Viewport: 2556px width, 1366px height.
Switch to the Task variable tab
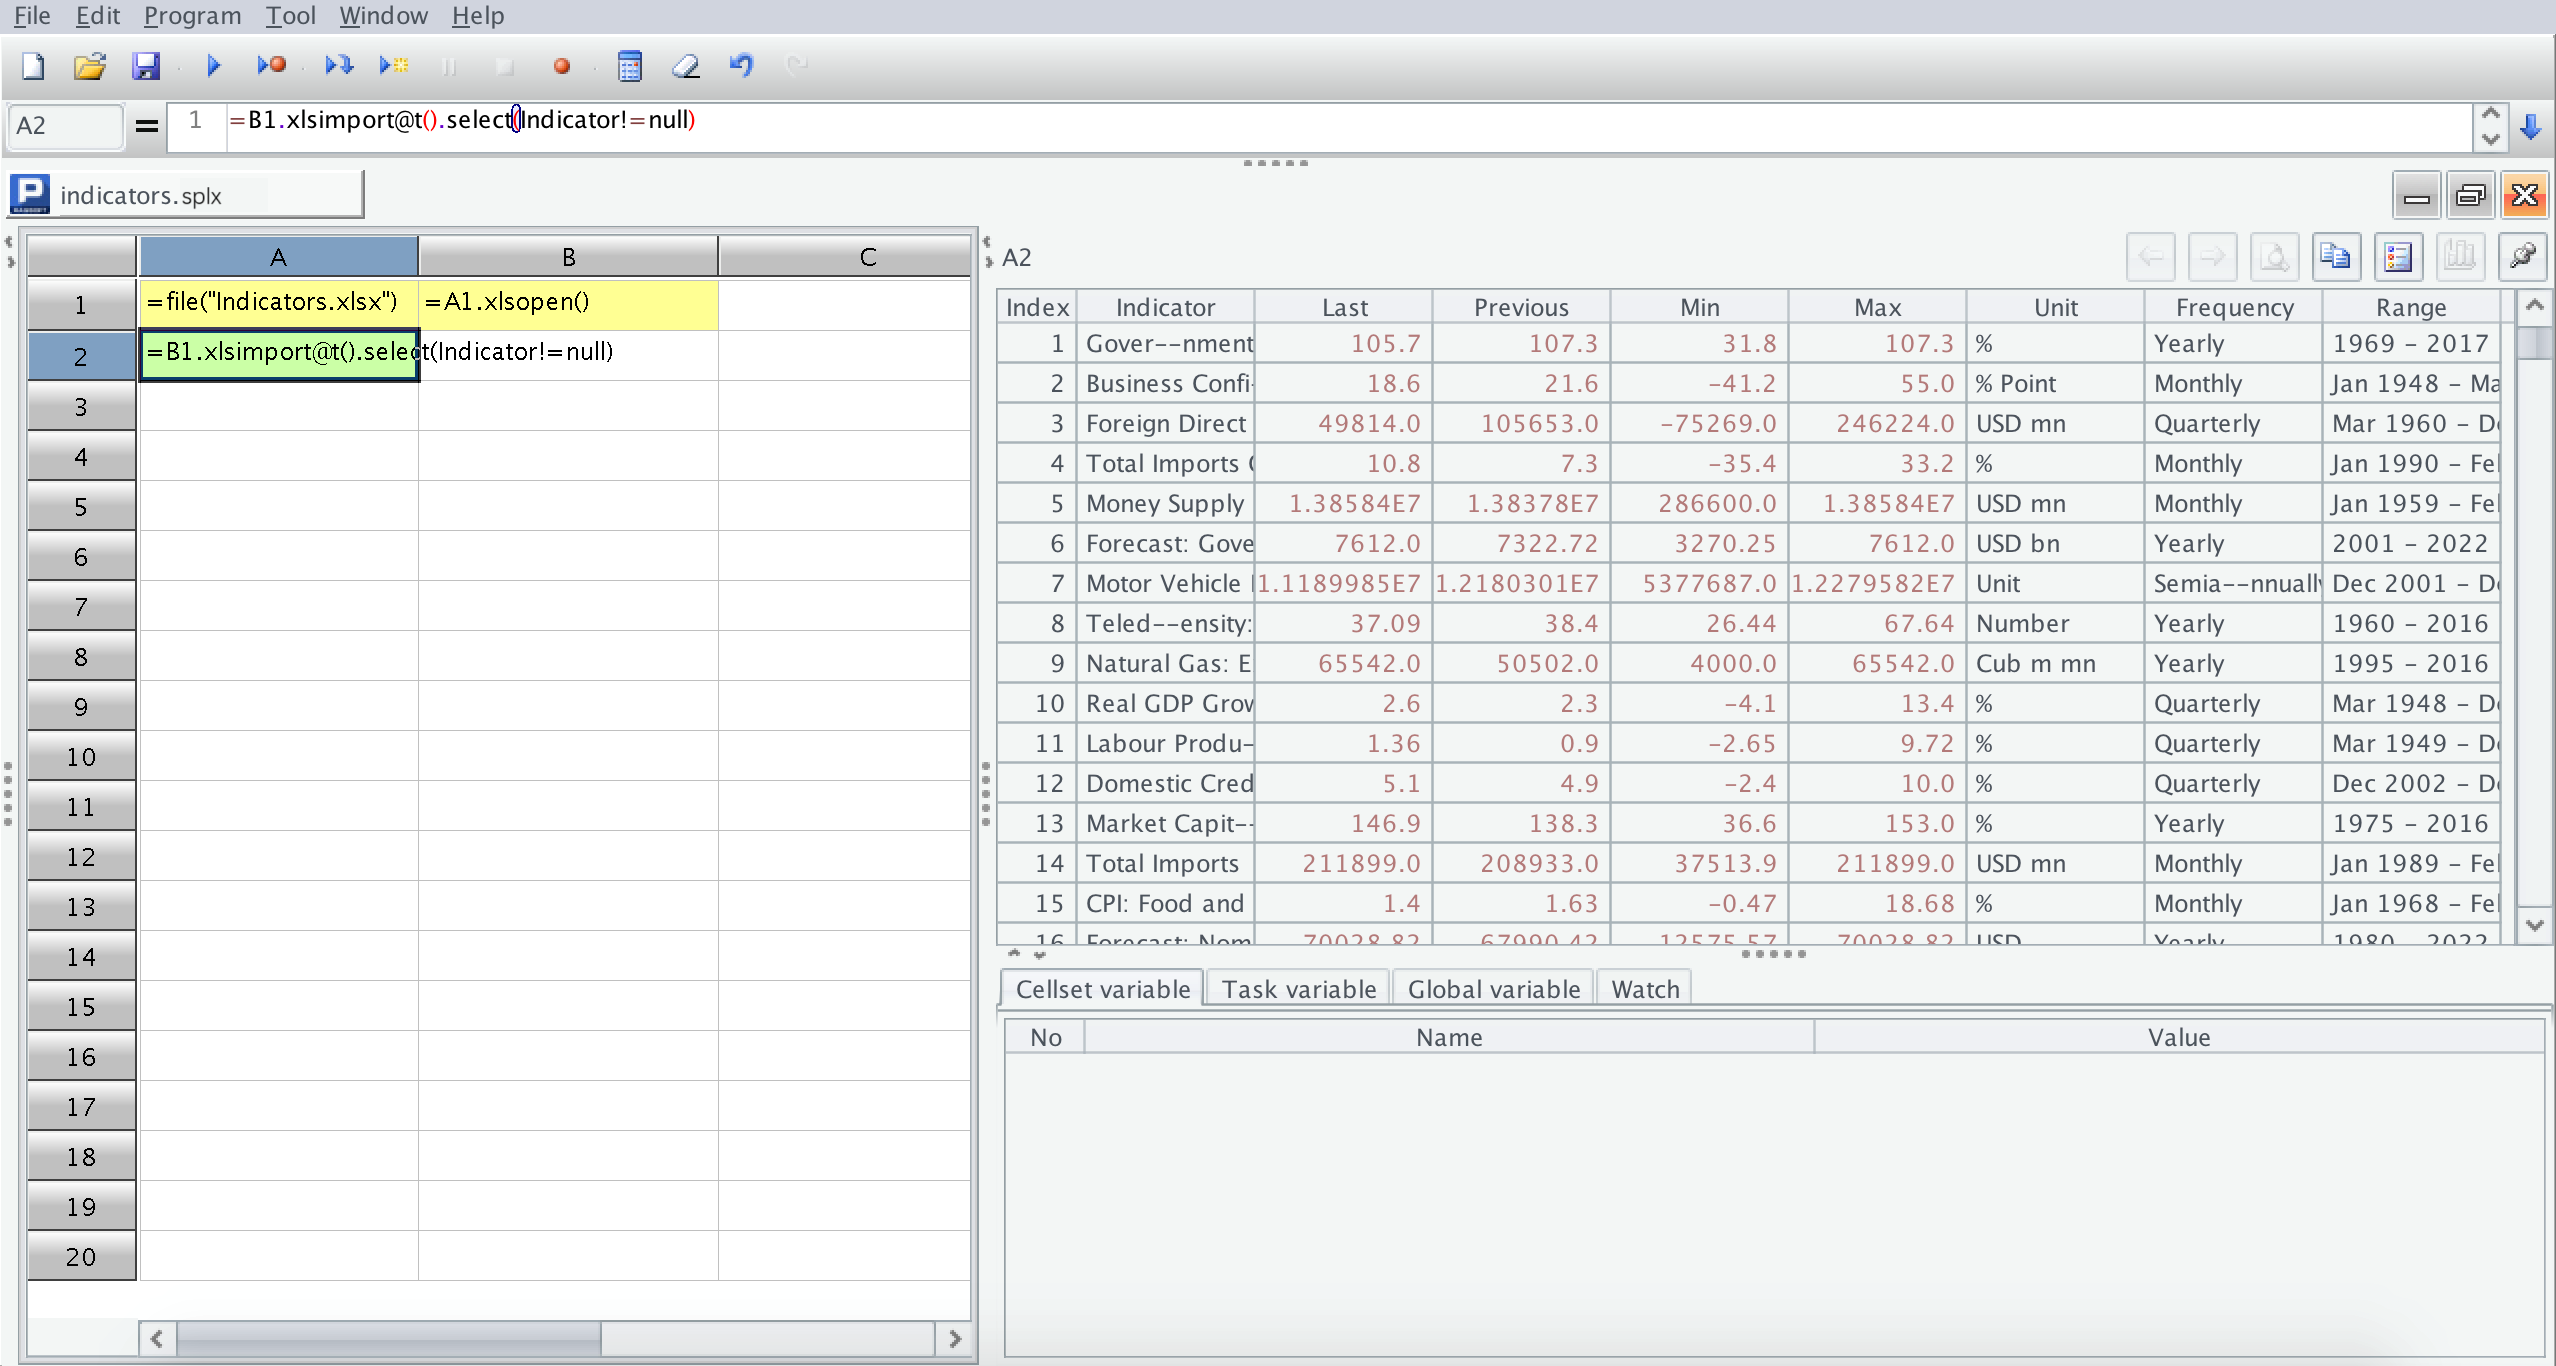1298,989
